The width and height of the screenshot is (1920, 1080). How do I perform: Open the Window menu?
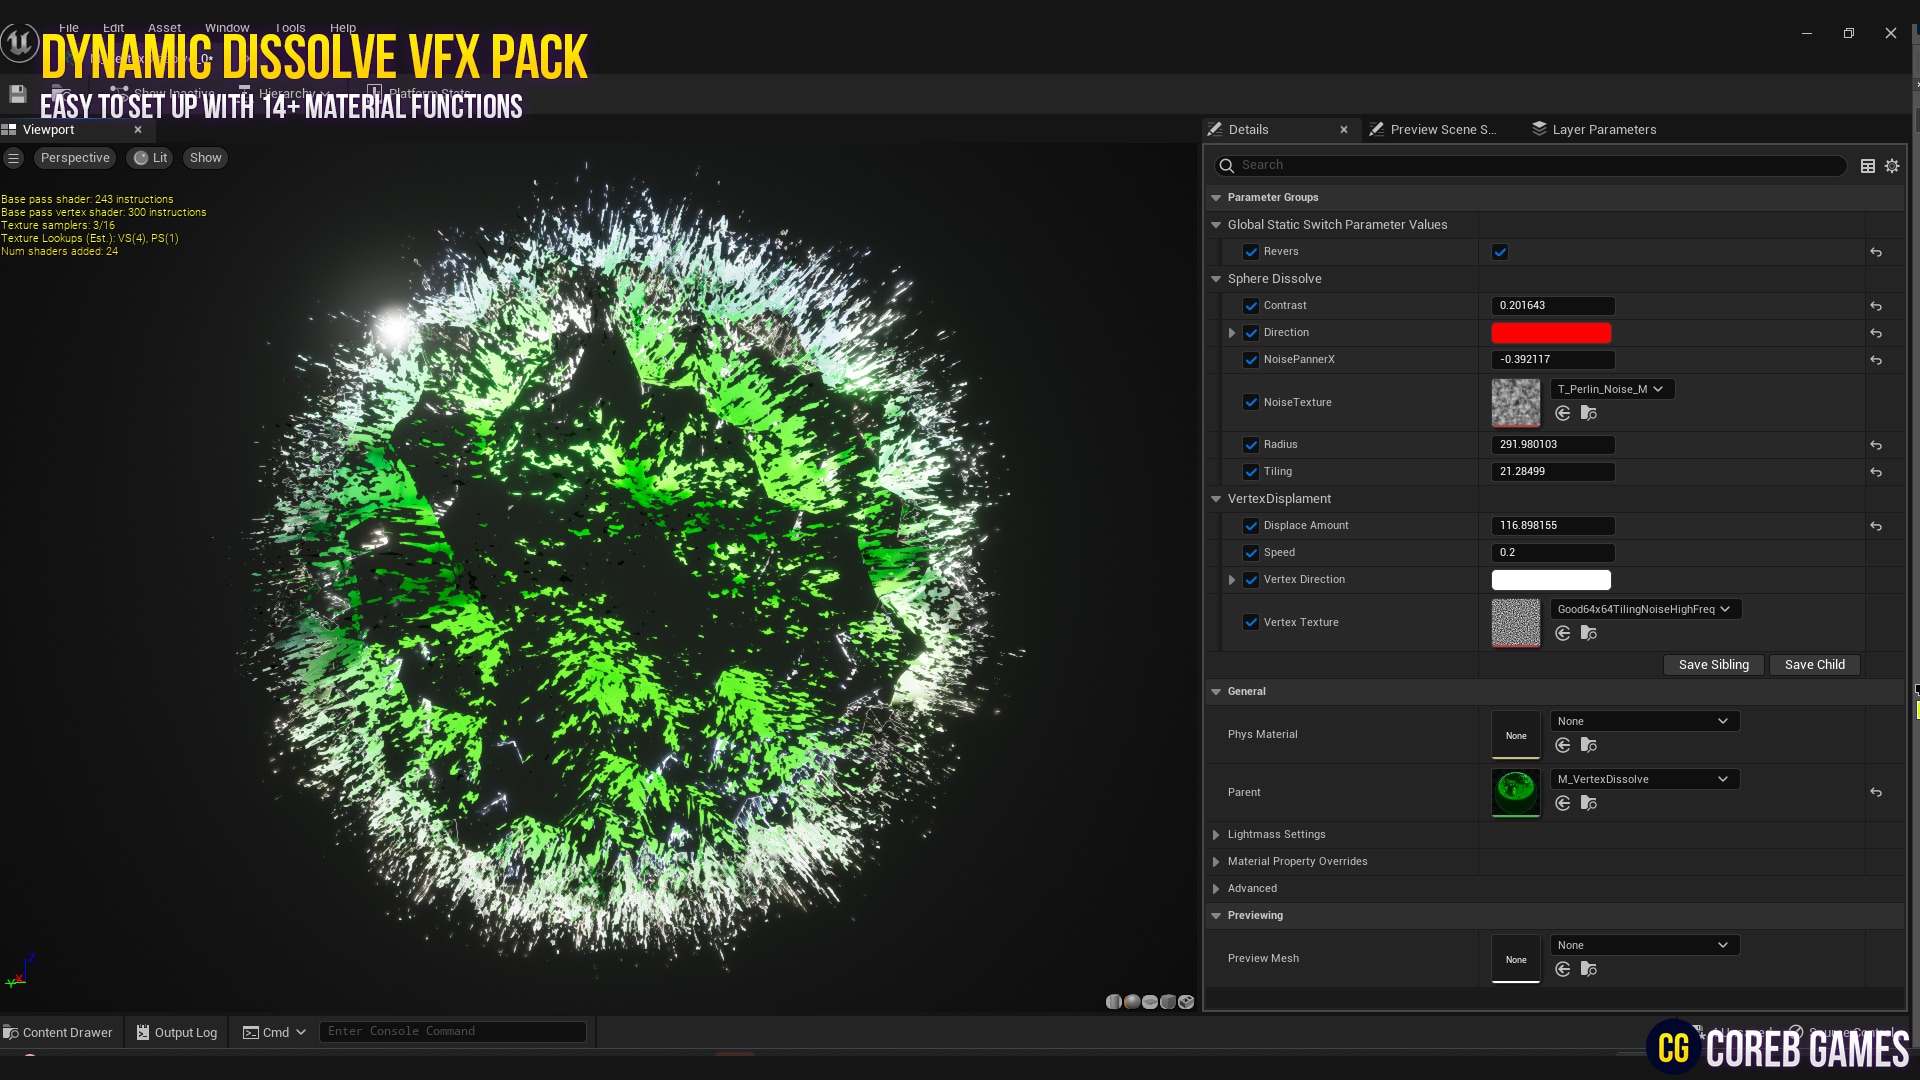(227, 27)
